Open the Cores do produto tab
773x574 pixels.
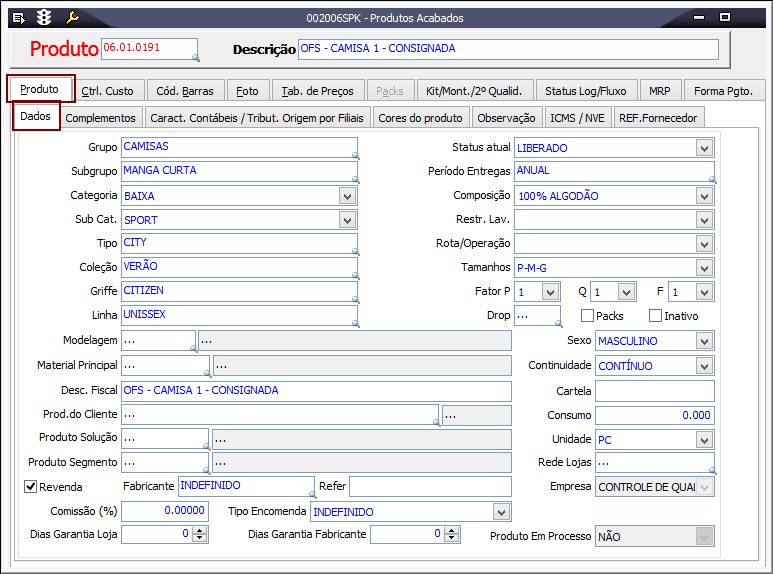(x=420, y=118)
